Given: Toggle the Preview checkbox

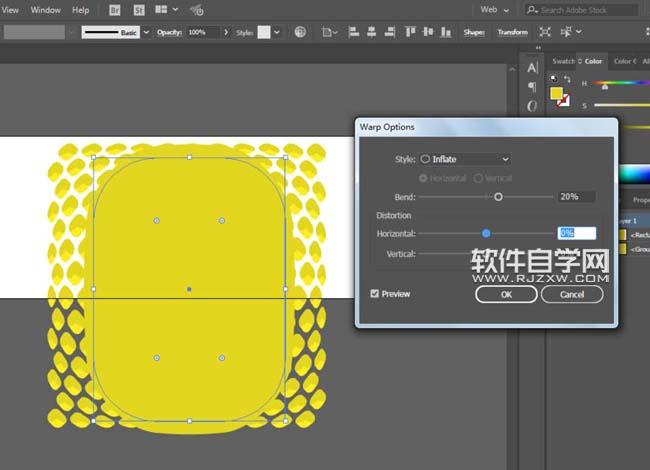Looking at the screenshot, I should coord(375,294).
